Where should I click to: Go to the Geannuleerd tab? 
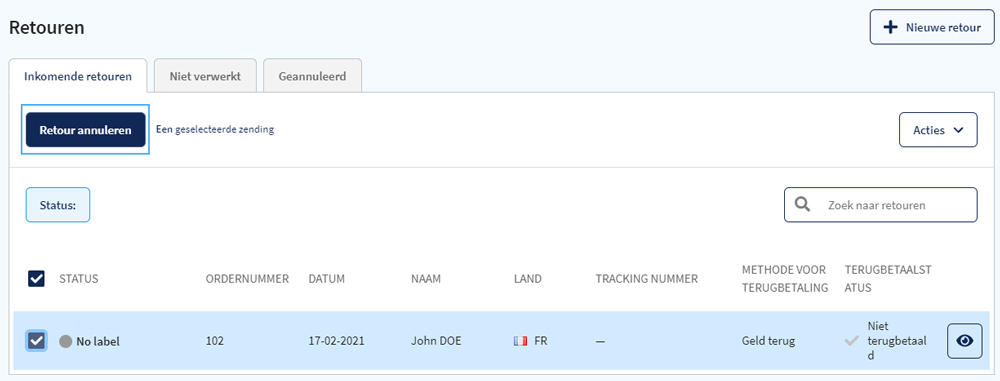[312, 77]
